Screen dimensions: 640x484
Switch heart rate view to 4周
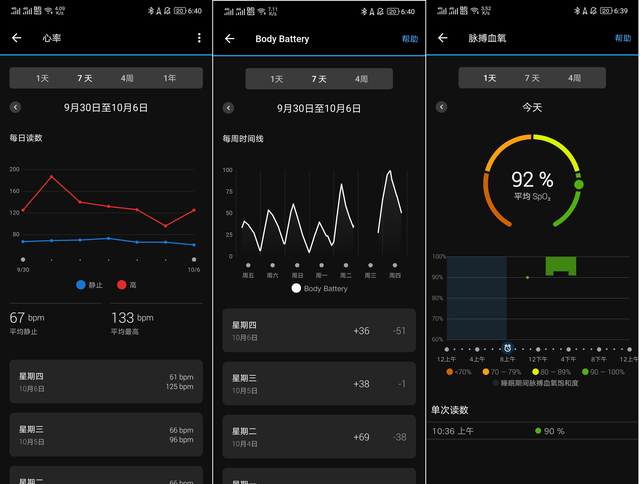pyautogui.click(x=127, y=78)
